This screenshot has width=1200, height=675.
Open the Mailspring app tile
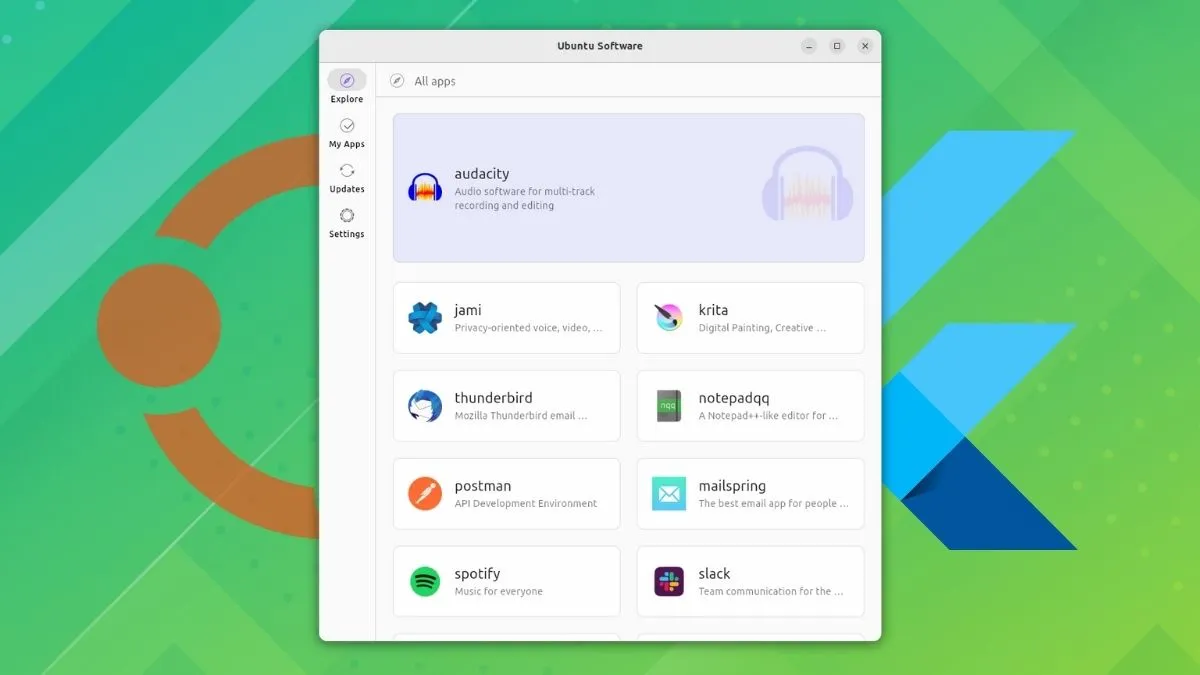tap(750, 493)
